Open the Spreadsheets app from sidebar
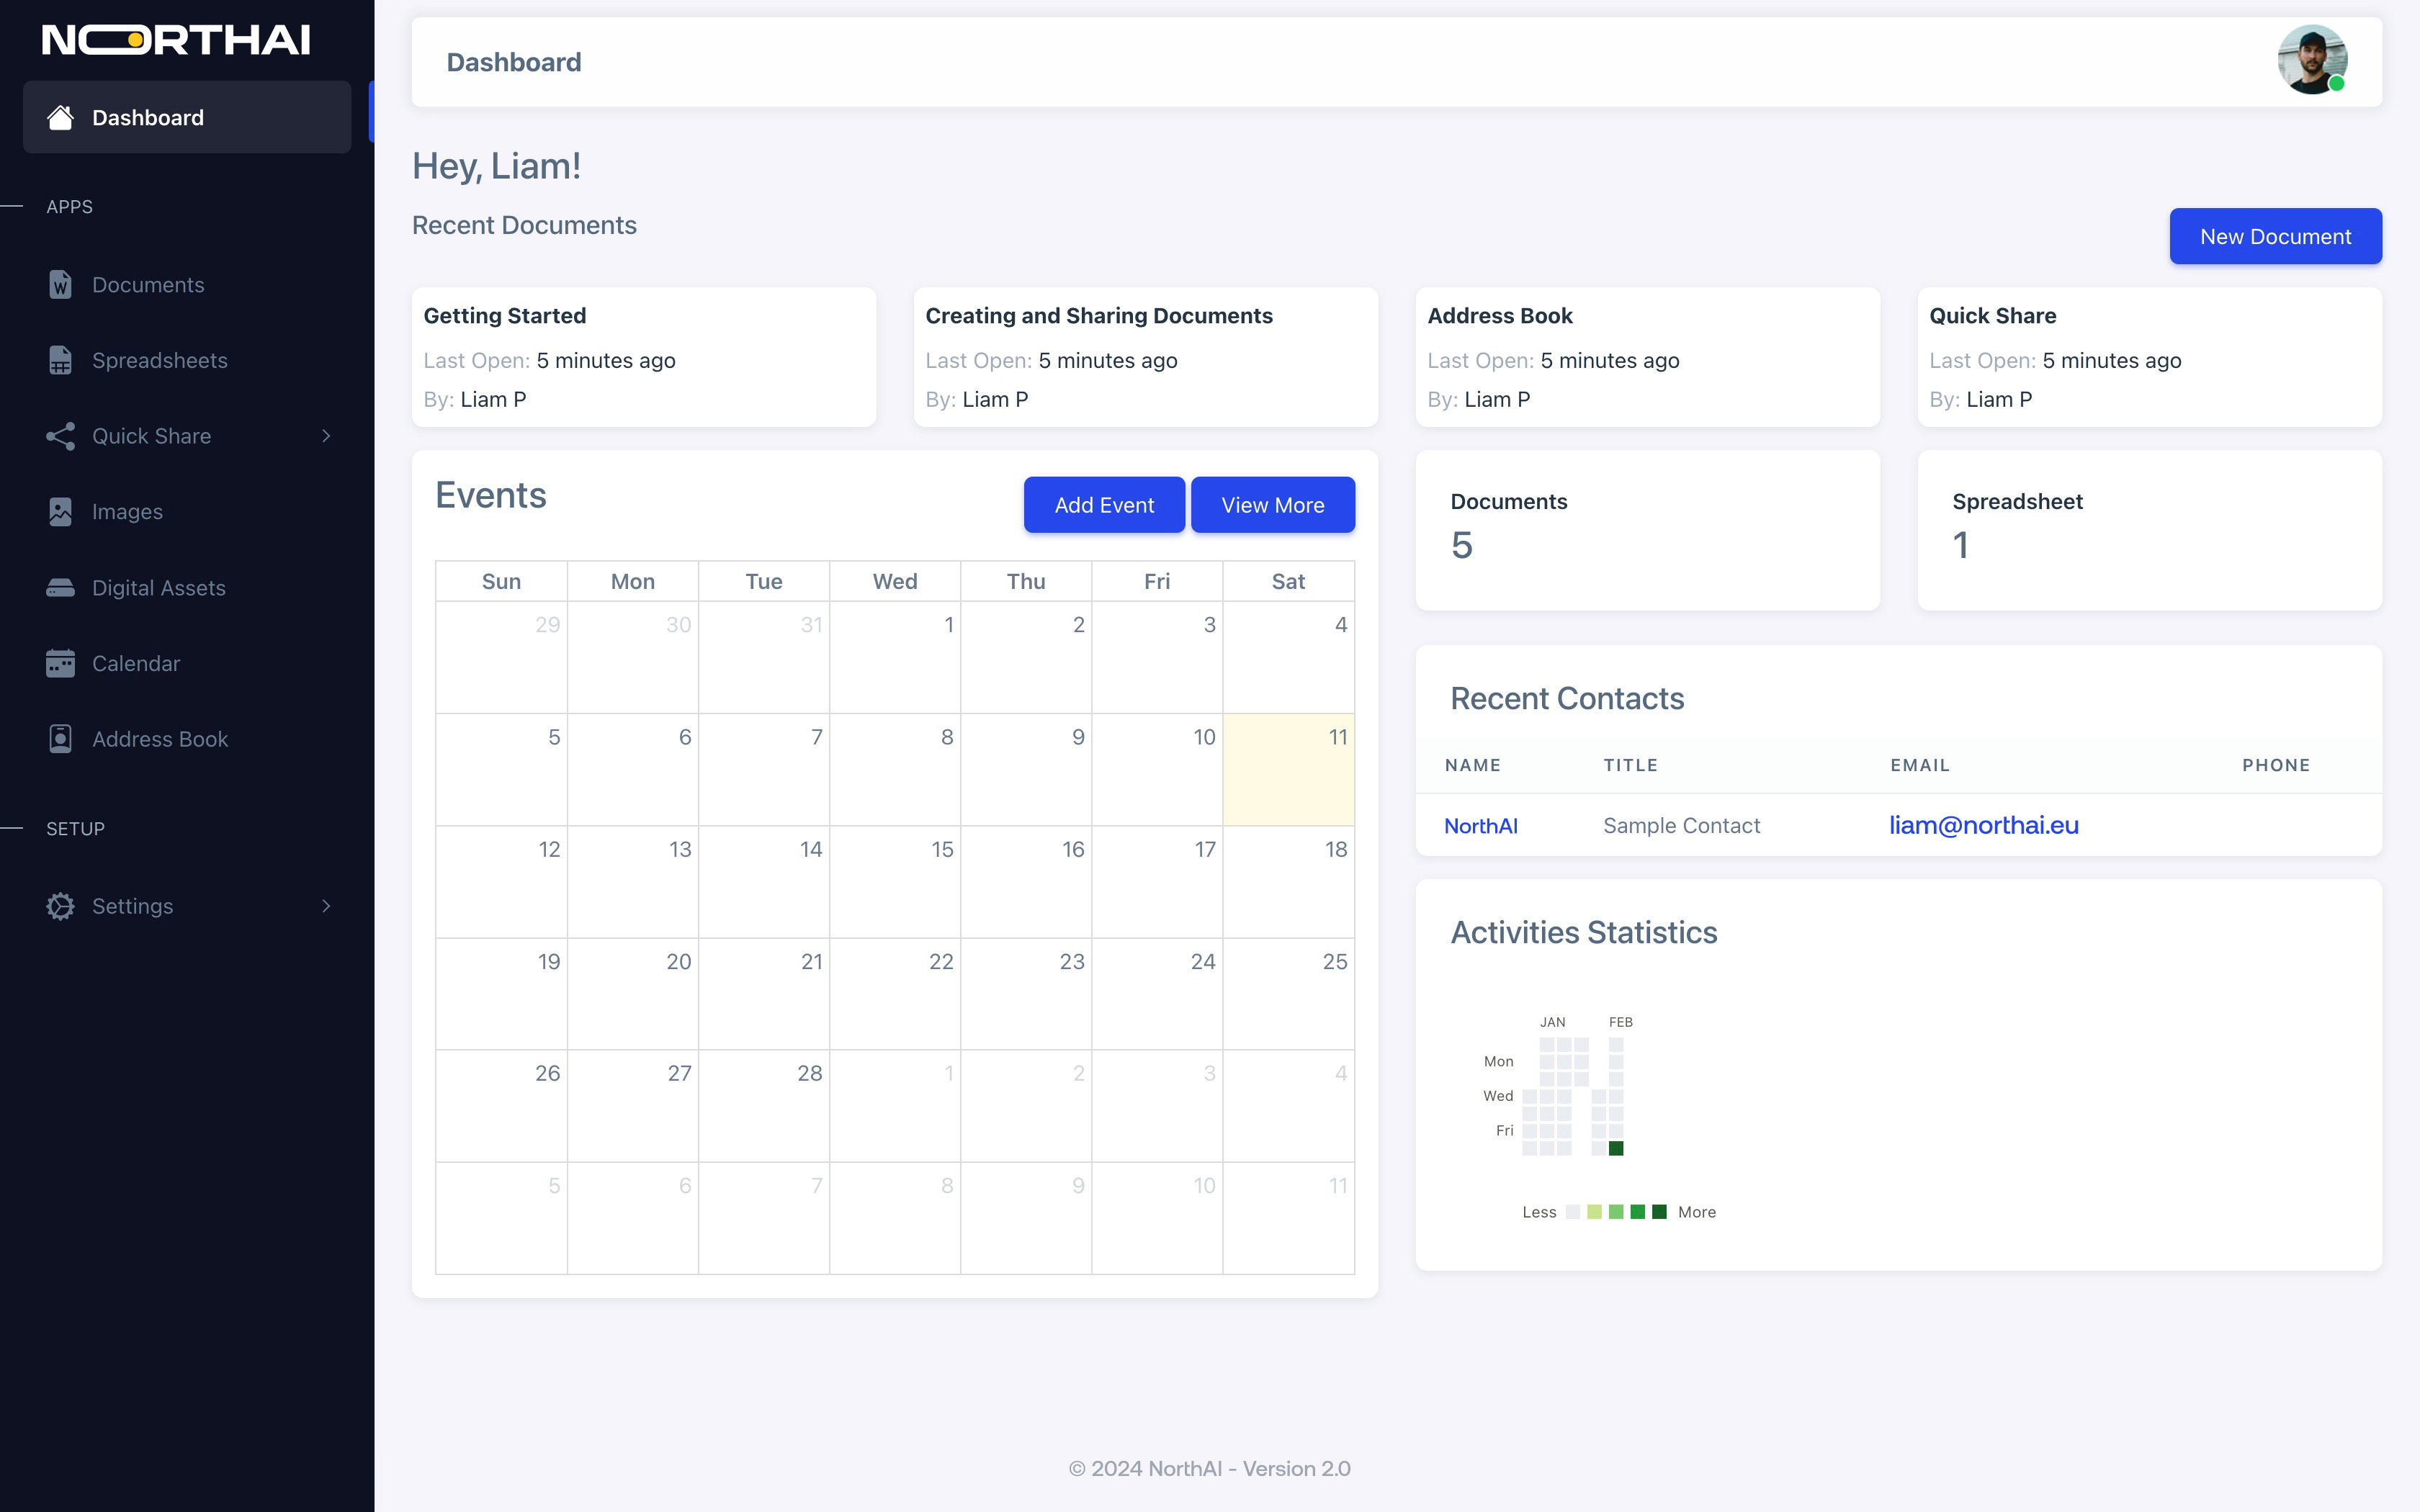Image resolution: width=2420 pixels, height=1512 pixels. pos(158,359)
